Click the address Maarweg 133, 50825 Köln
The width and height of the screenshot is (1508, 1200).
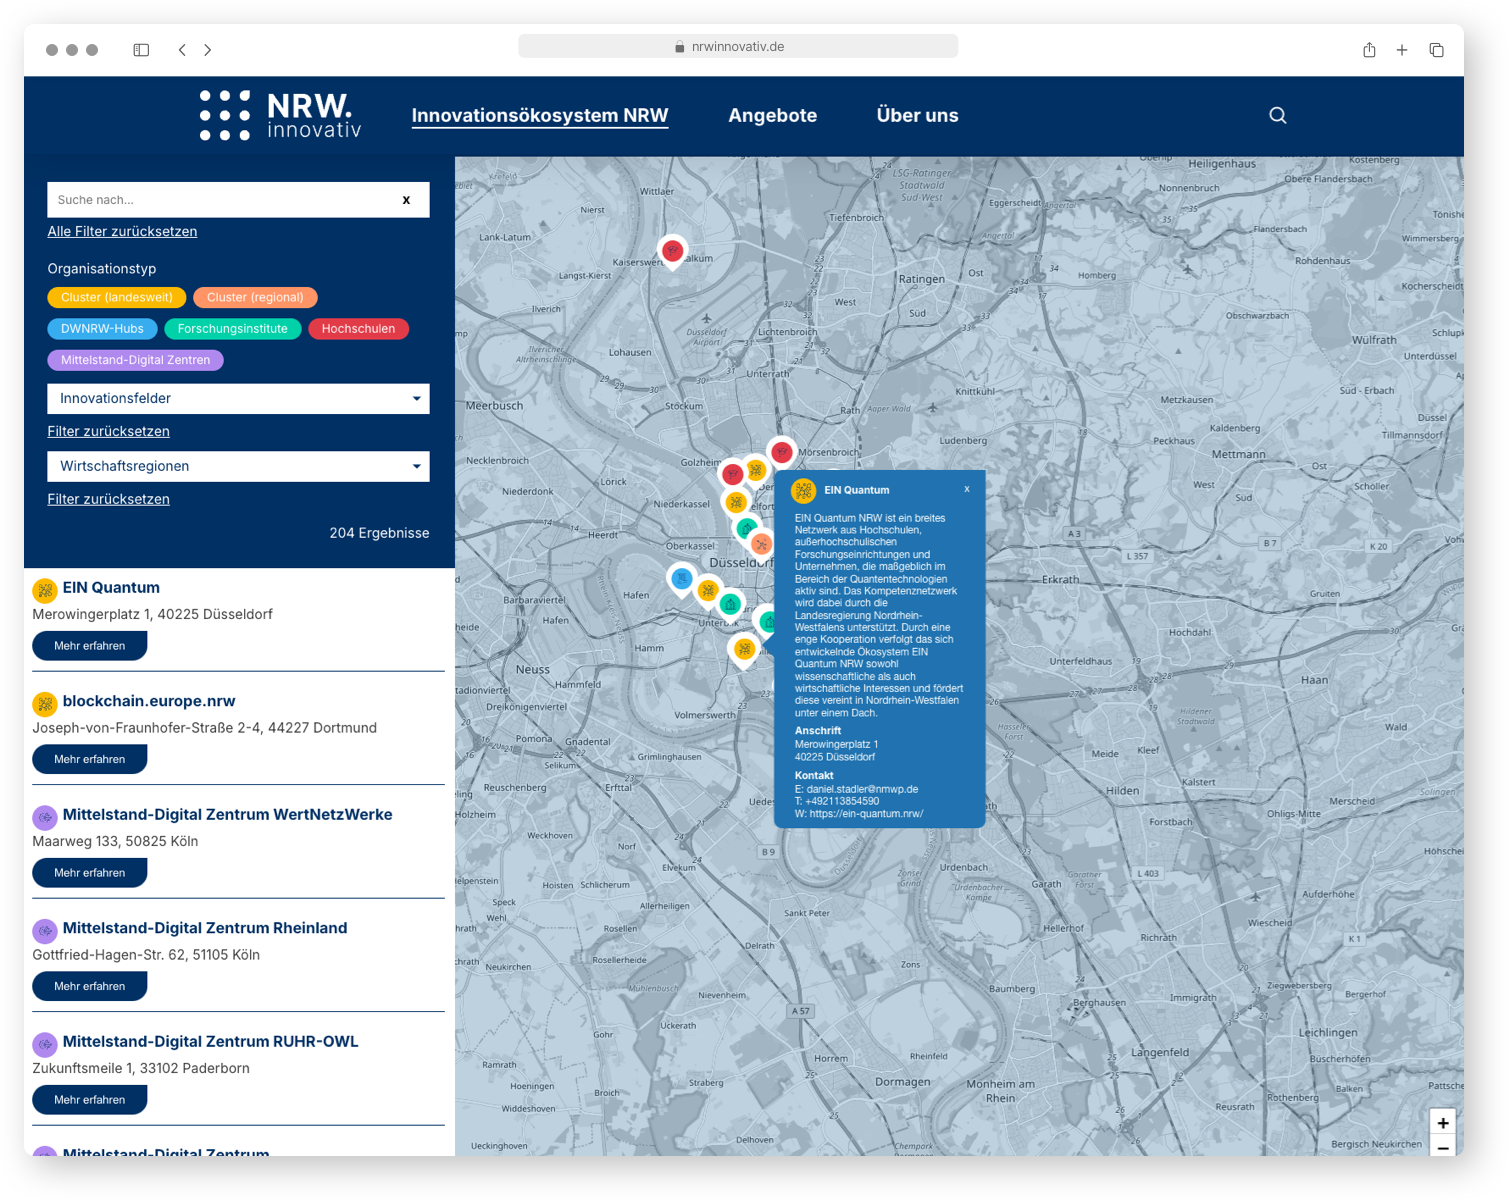pos(115,842)
